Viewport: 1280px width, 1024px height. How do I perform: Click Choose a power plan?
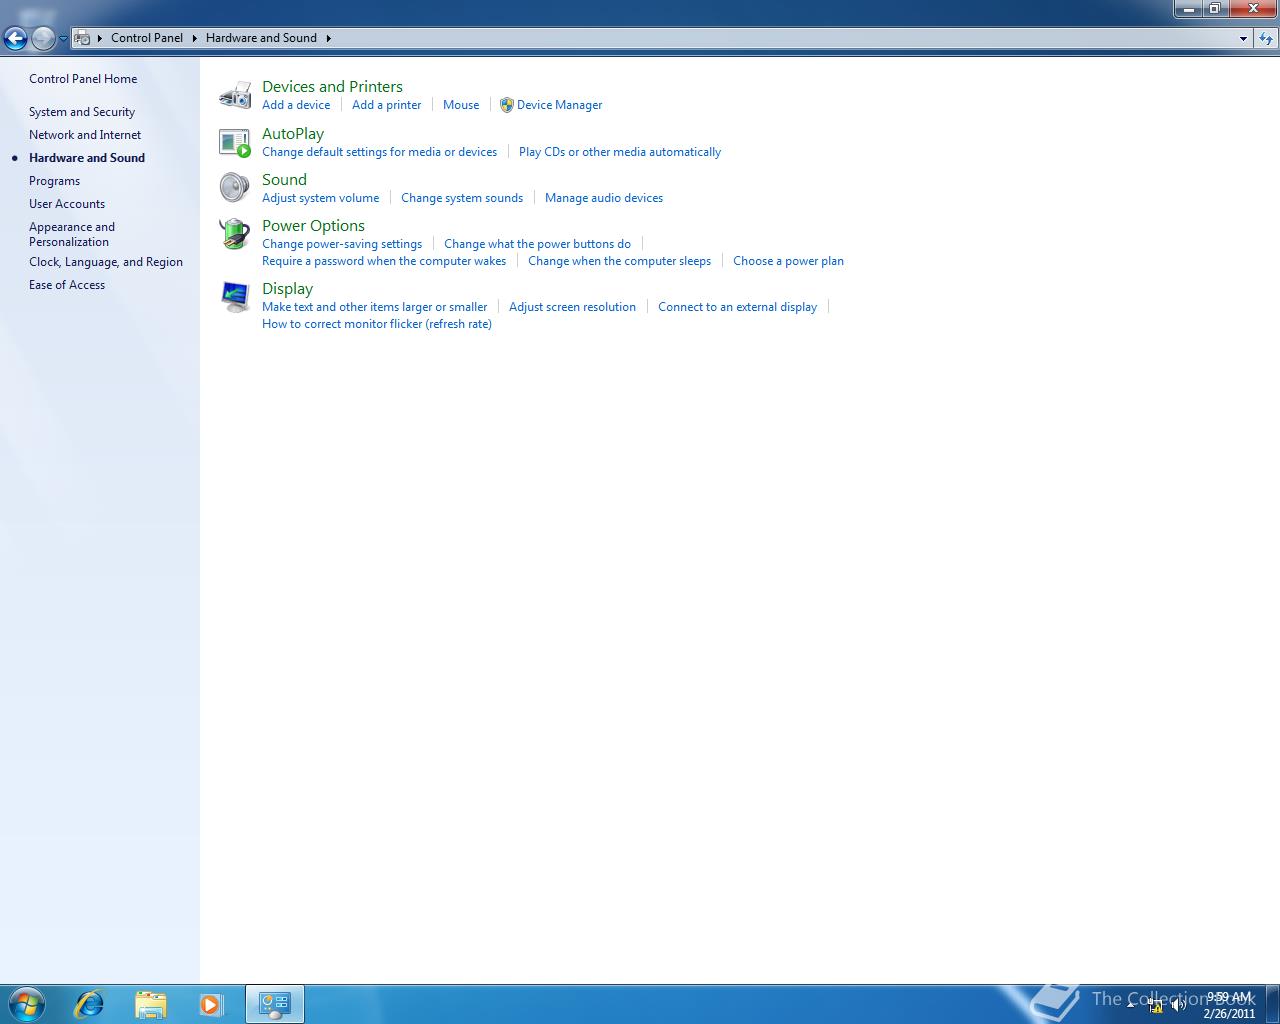point(788,261)
